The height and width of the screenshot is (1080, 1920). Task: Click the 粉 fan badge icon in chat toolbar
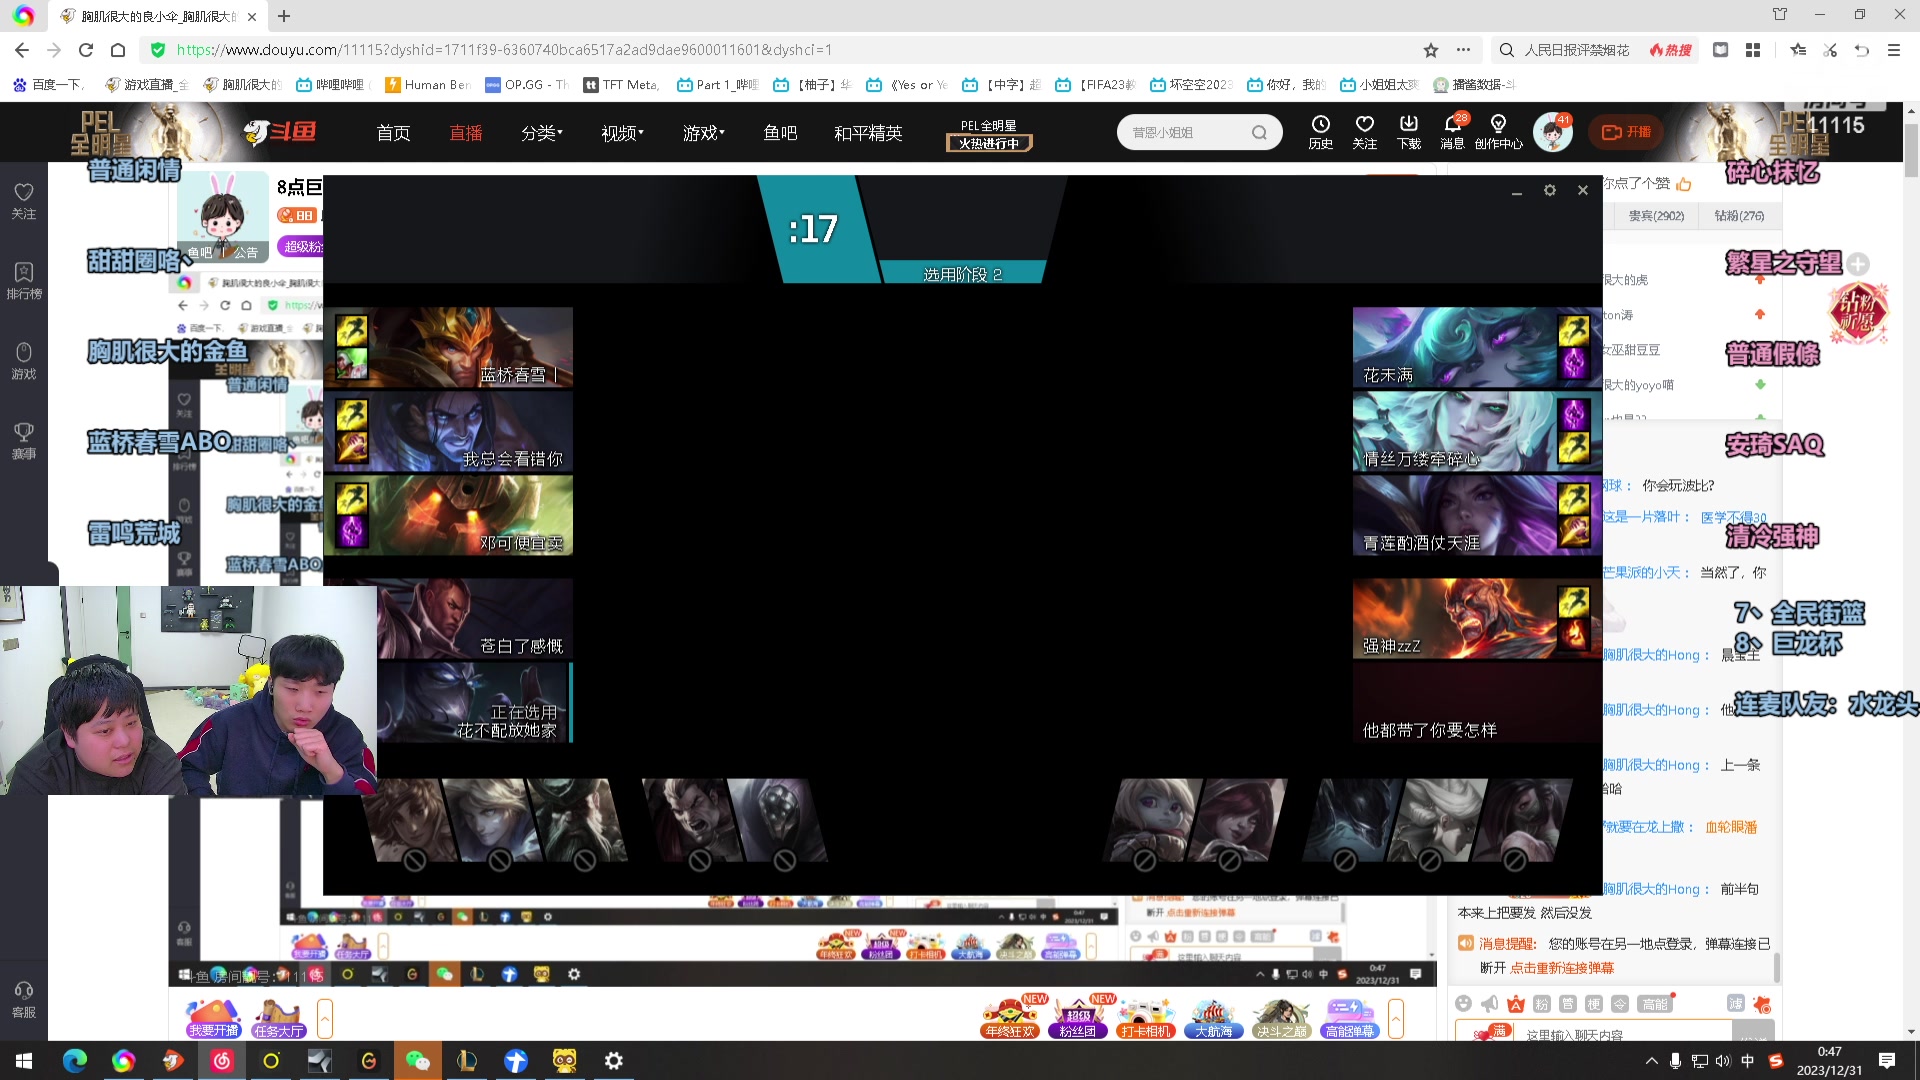click(x=1542, y=1003)
